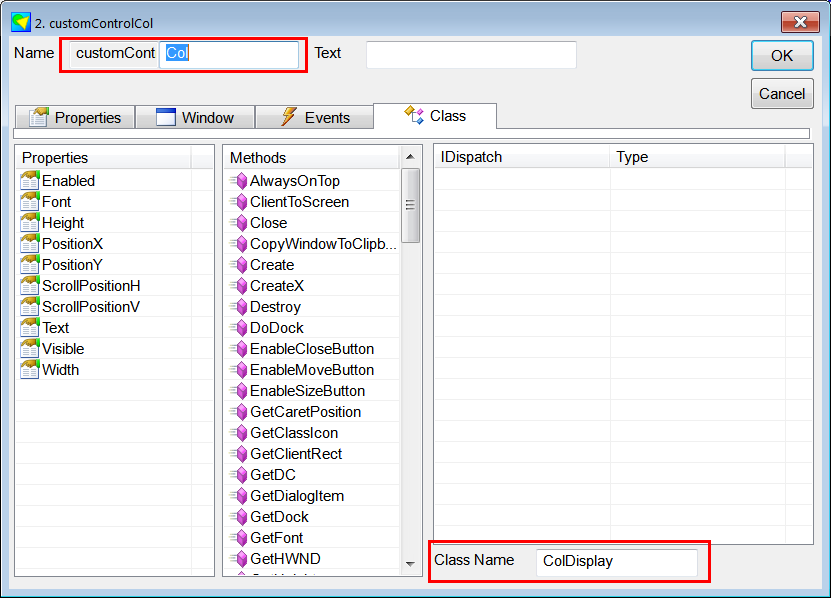This screenshot has width=831, height=598.
Task: Select the GetDC method text
Action: [272, 475]
